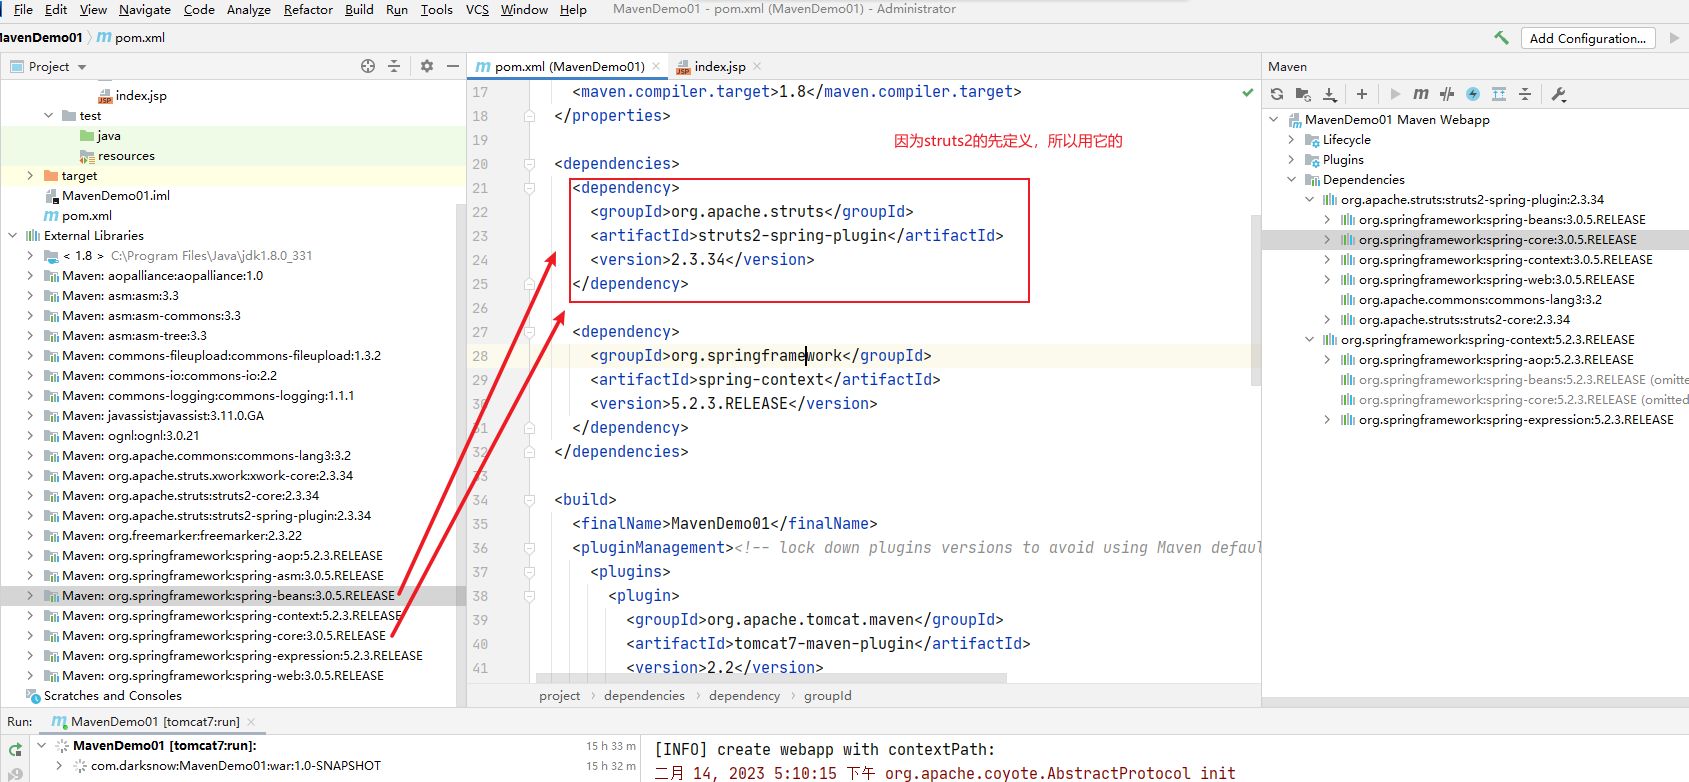Click 'dependencies' in the editor breadcrumb
The height and width of the screenshot is (782, 1689).
pyautogui.click(x=645, y=696)
